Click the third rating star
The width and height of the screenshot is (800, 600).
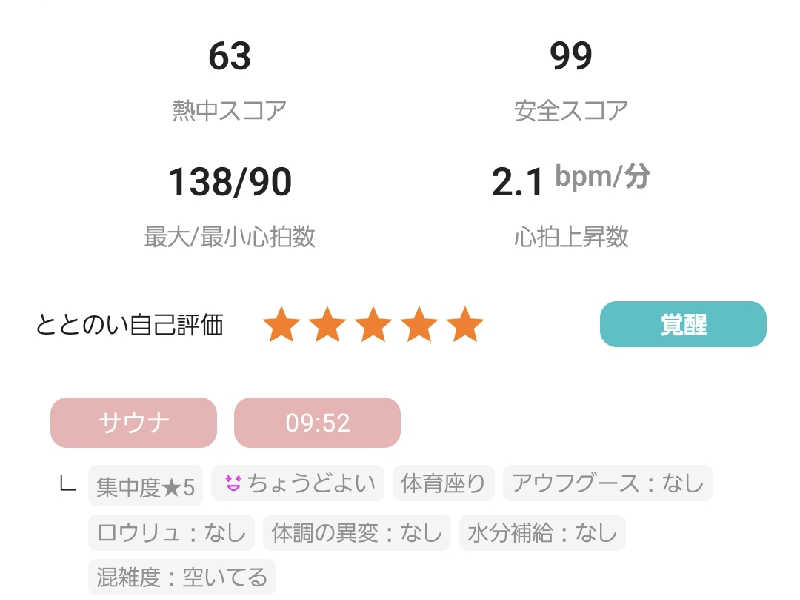(x=373, y=325)
